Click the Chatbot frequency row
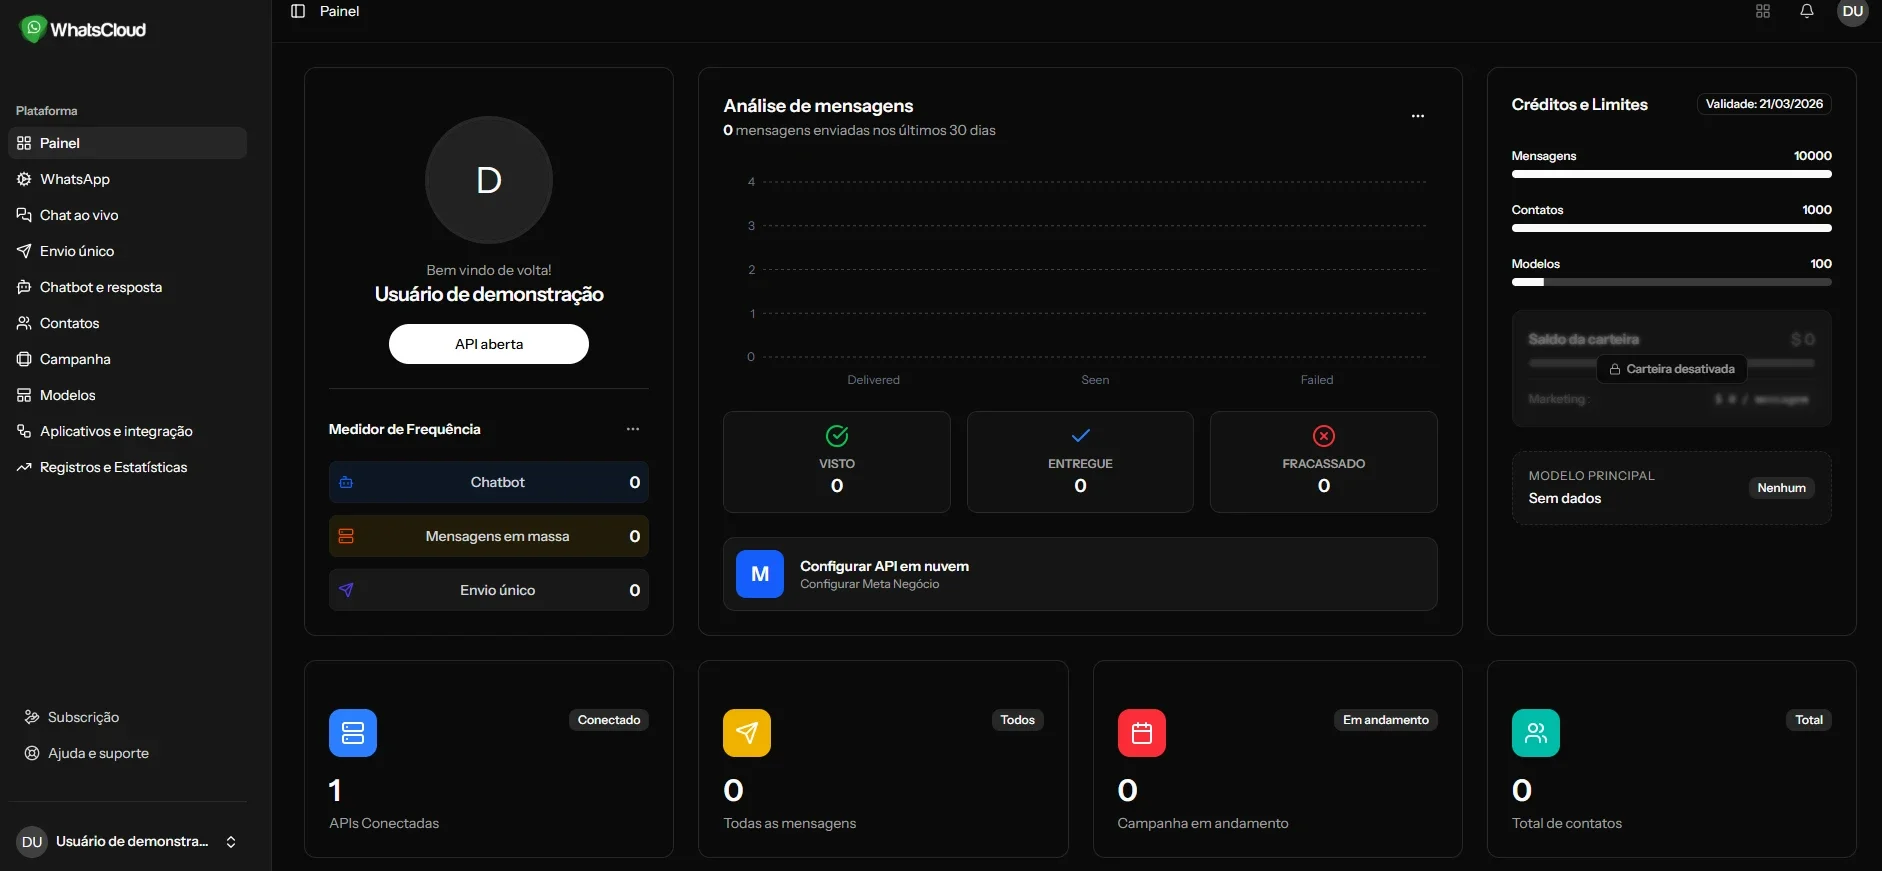The width and height of the screenshot is (1882, 871). pos(489,482)
